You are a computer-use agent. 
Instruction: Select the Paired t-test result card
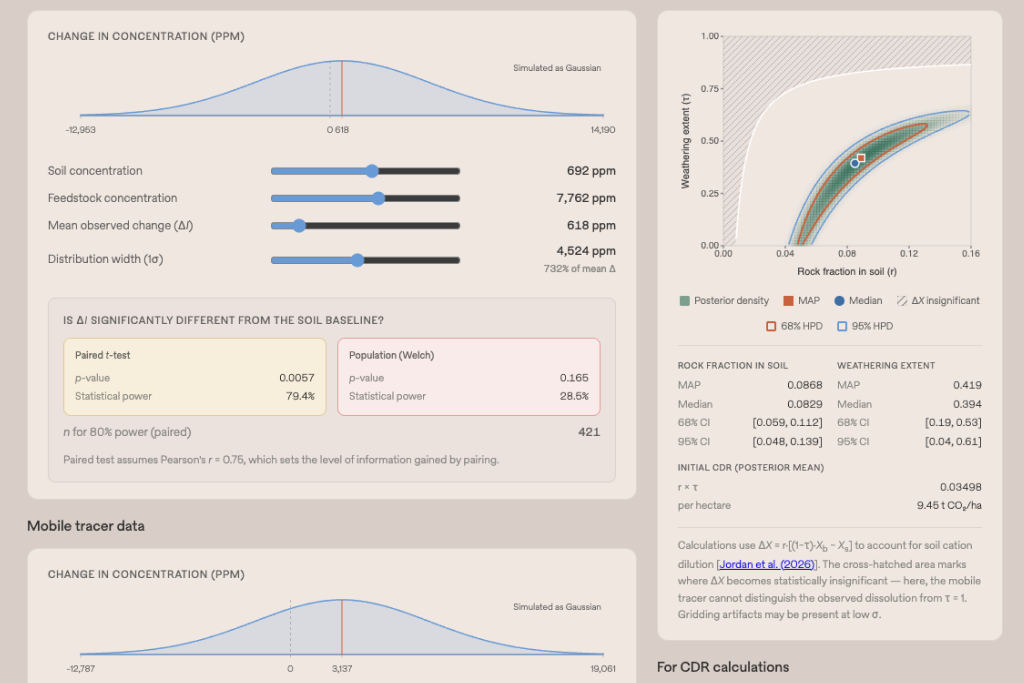coord(195,377)
